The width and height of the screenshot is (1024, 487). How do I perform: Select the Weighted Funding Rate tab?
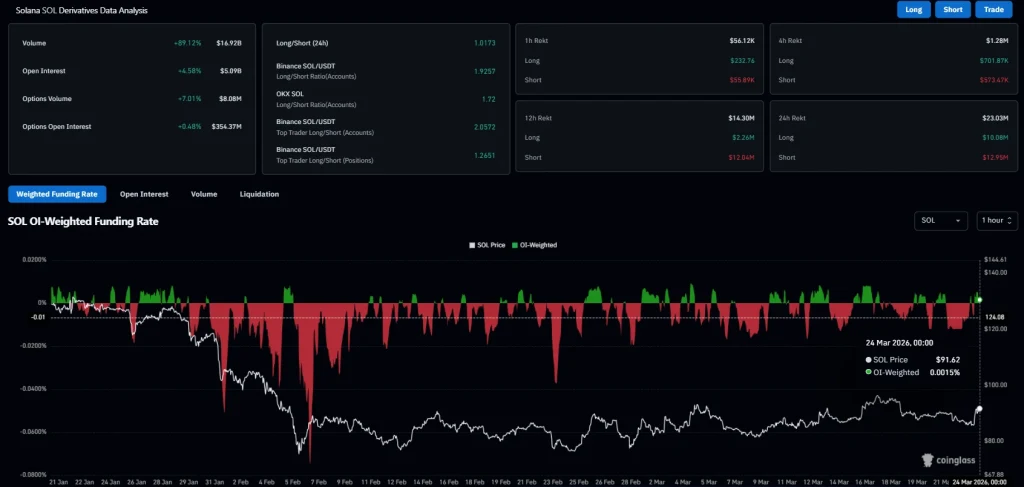click(x=57, y=194)
